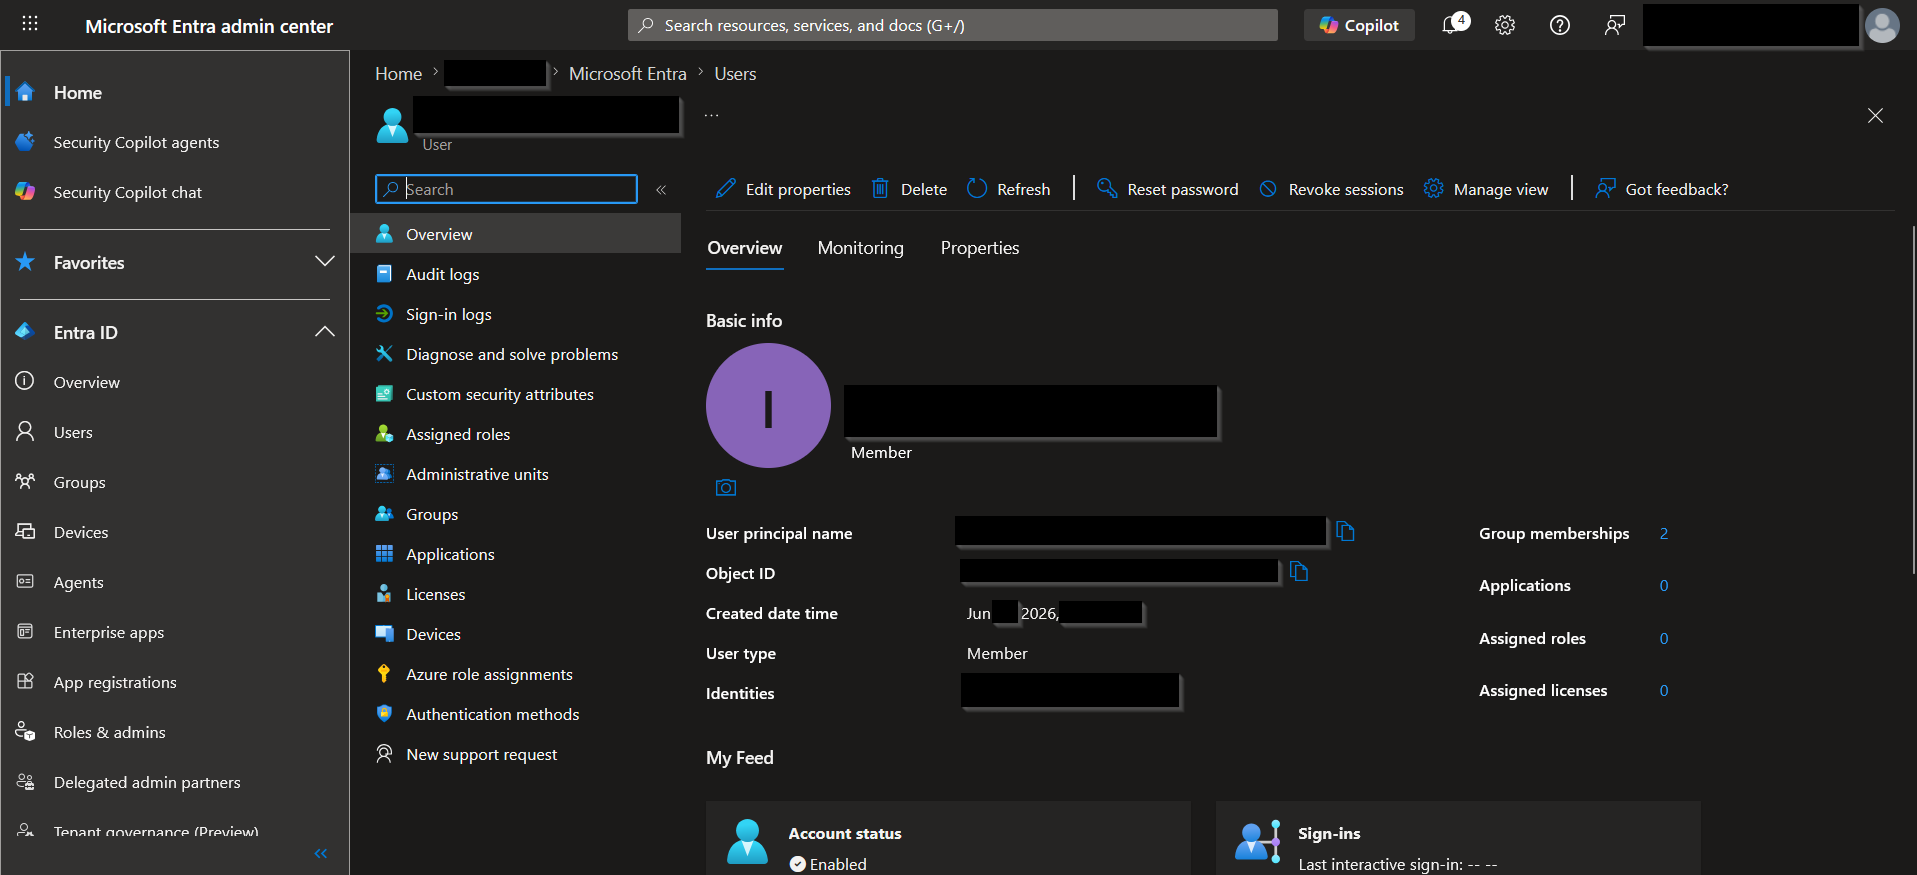Click Users breadcrumb link
The width and height of the screenshot is (1917, 875).
click(x=735, y=73)
